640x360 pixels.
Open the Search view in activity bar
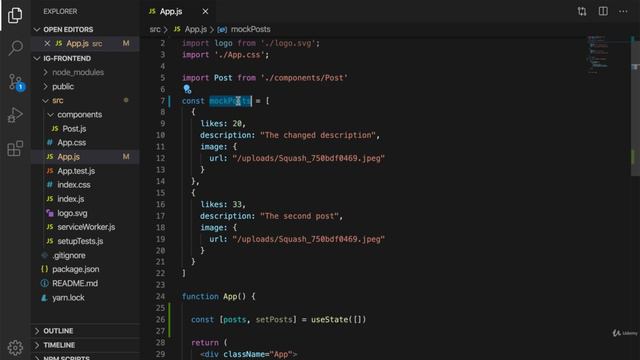pyautogui.click(x=15, y=48)
